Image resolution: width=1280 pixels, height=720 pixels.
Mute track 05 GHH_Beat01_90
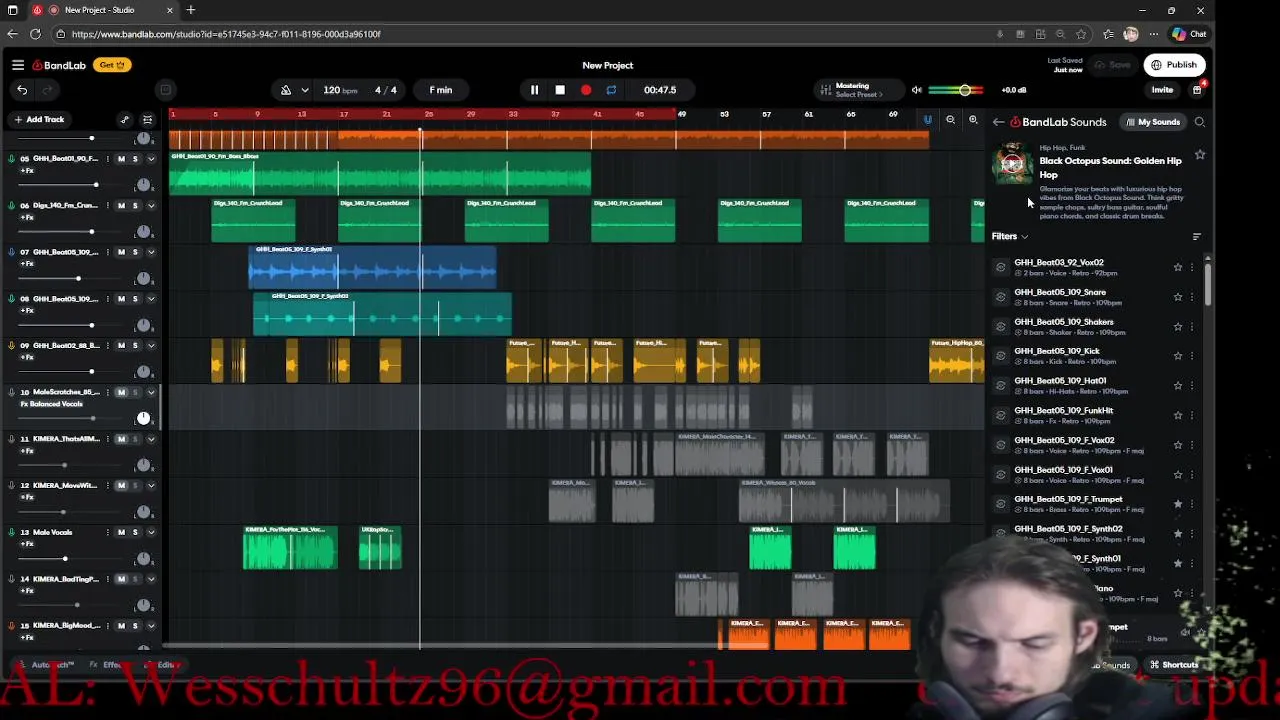click(x=122, y=159)
